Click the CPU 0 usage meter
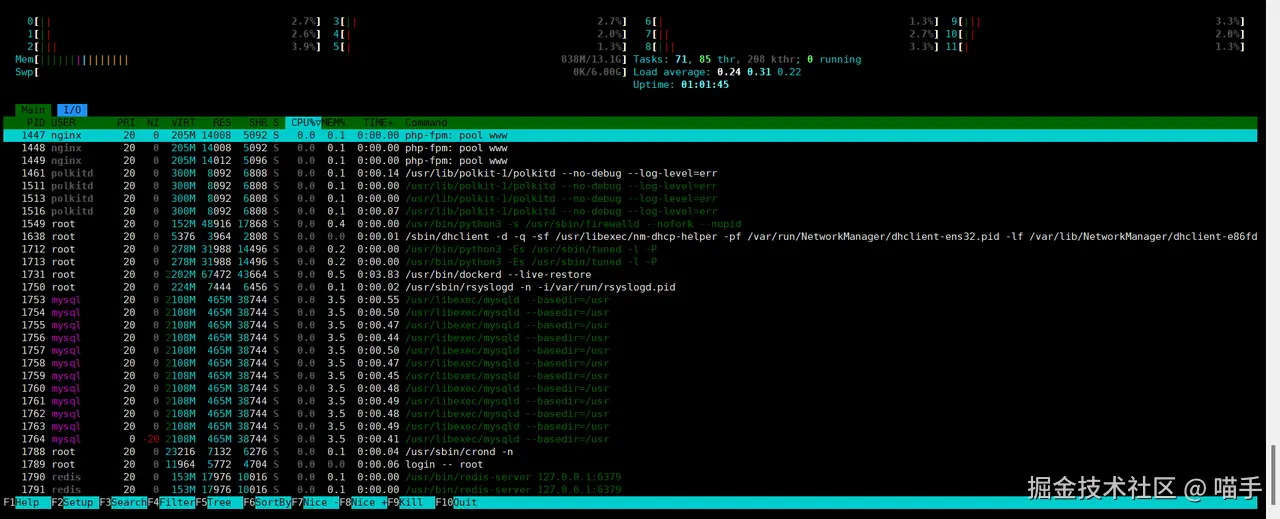 (175, 21)
